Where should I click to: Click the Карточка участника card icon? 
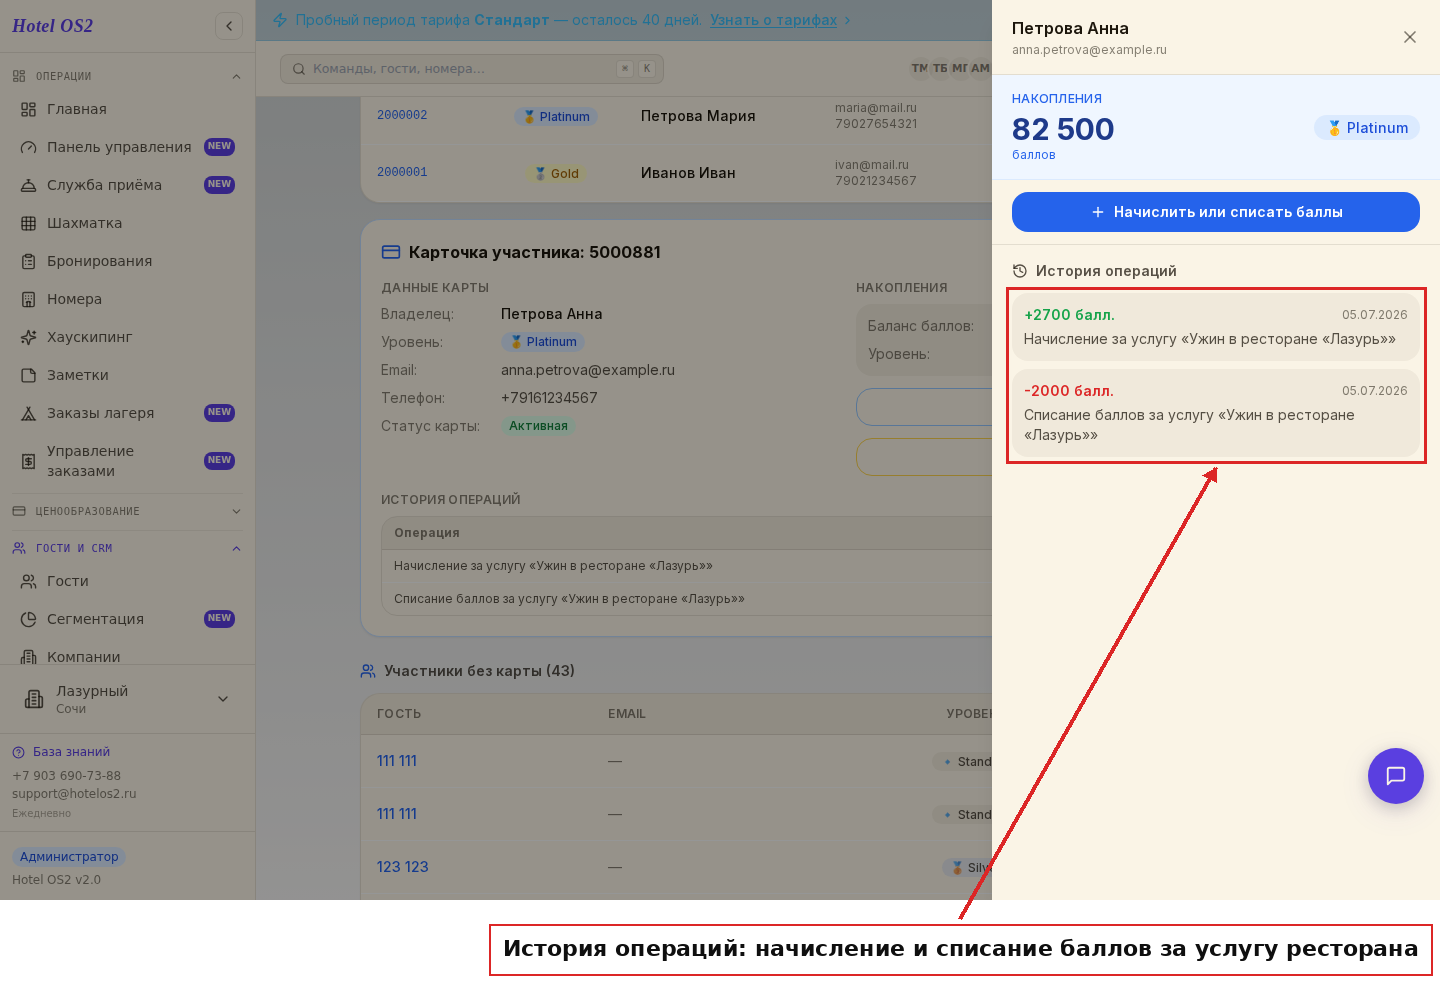[x=391, y=252]
